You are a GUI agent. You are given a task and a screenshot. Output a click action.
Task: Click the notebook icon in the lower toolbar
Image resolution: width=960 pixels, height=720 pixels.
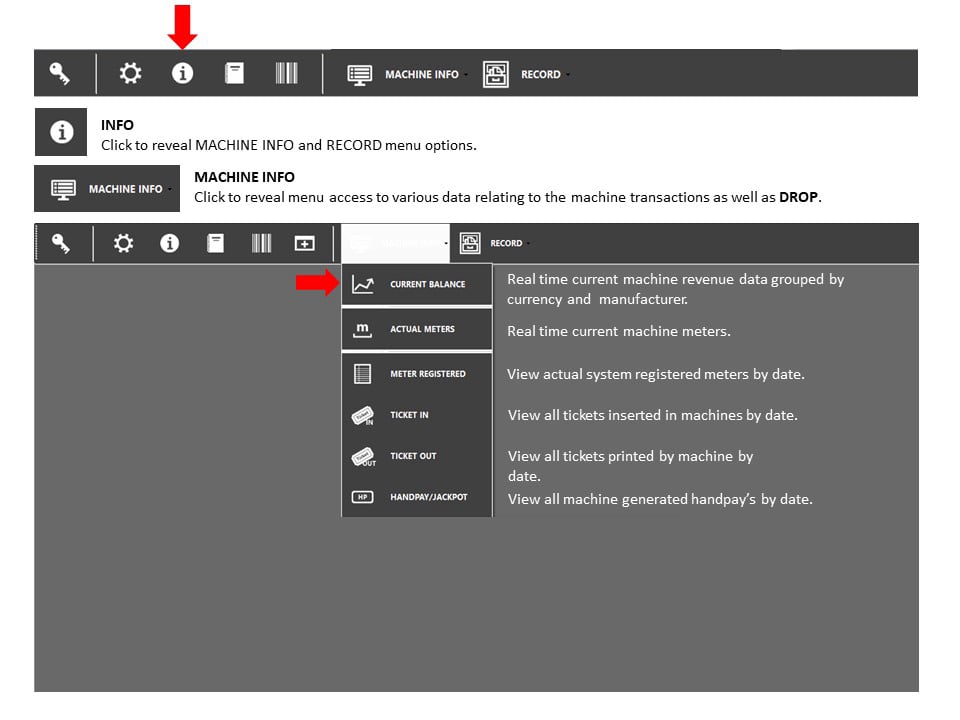pyautogui.click(x=216, y=244)
